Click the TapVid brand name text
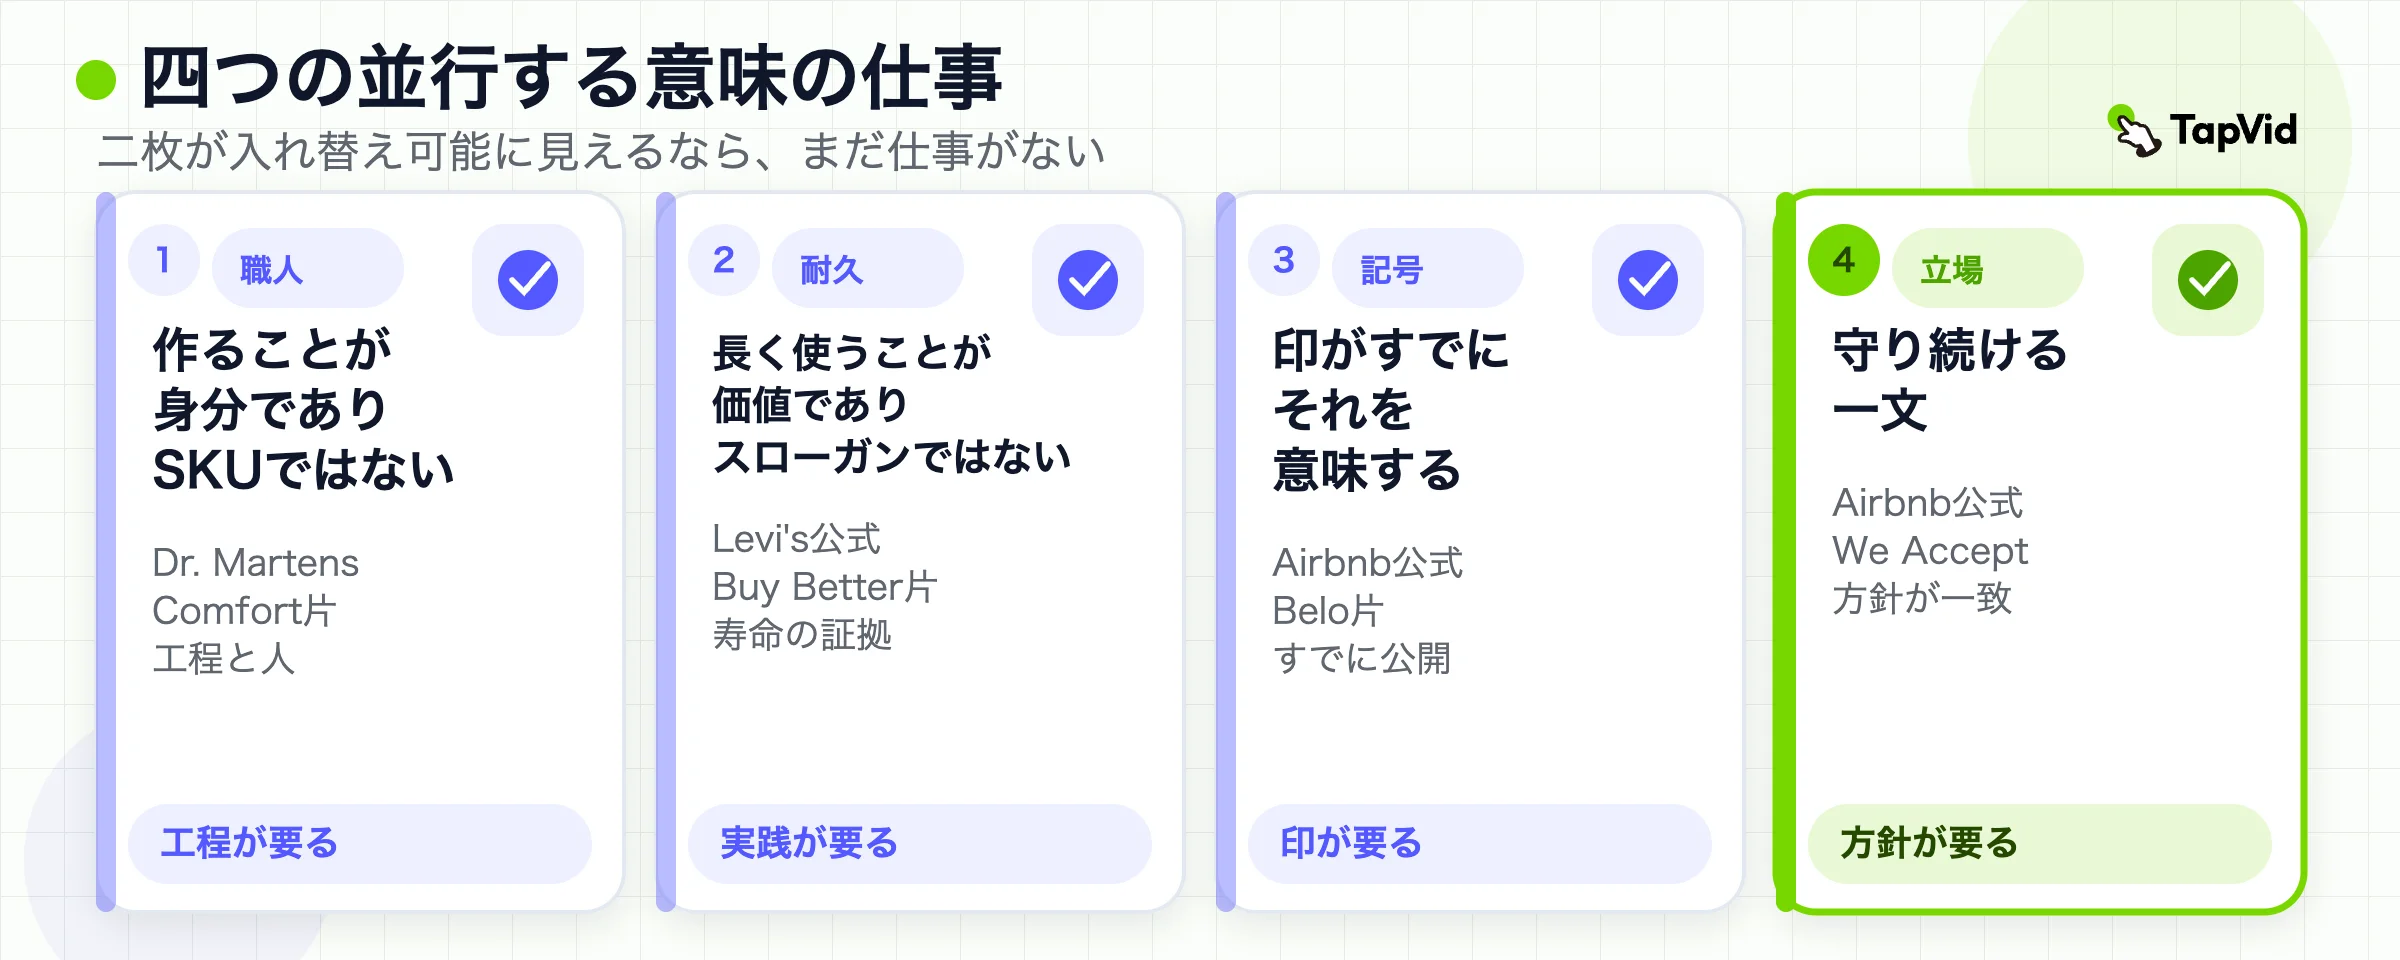 click(2234, 130)
